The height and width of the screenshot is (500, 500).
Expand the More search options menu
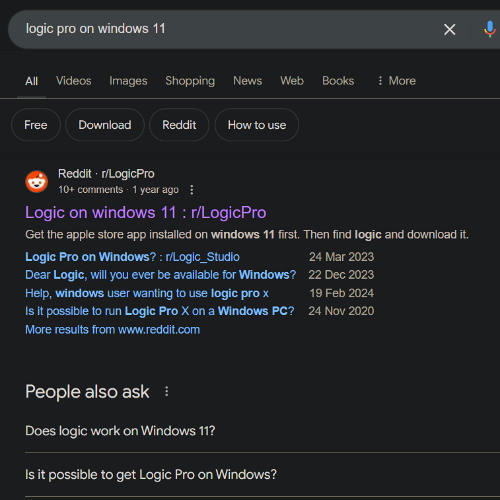[x=396, y=81]
